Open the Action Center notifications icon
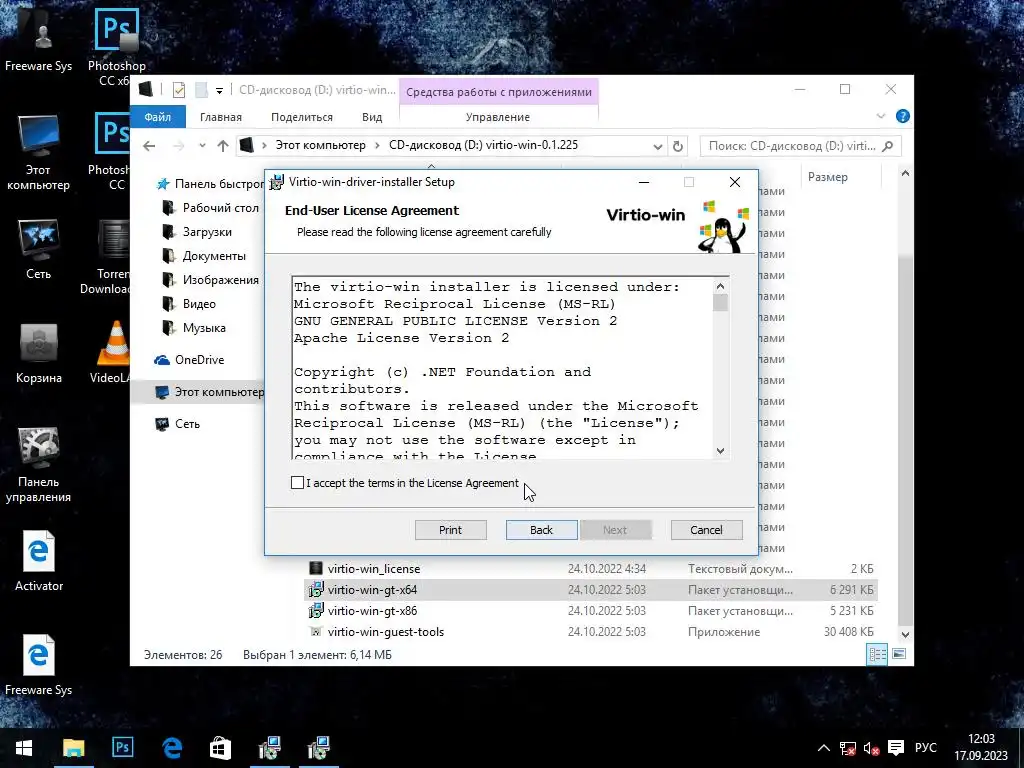This screenshot has width=1024, height=768. tap(896, 748)
